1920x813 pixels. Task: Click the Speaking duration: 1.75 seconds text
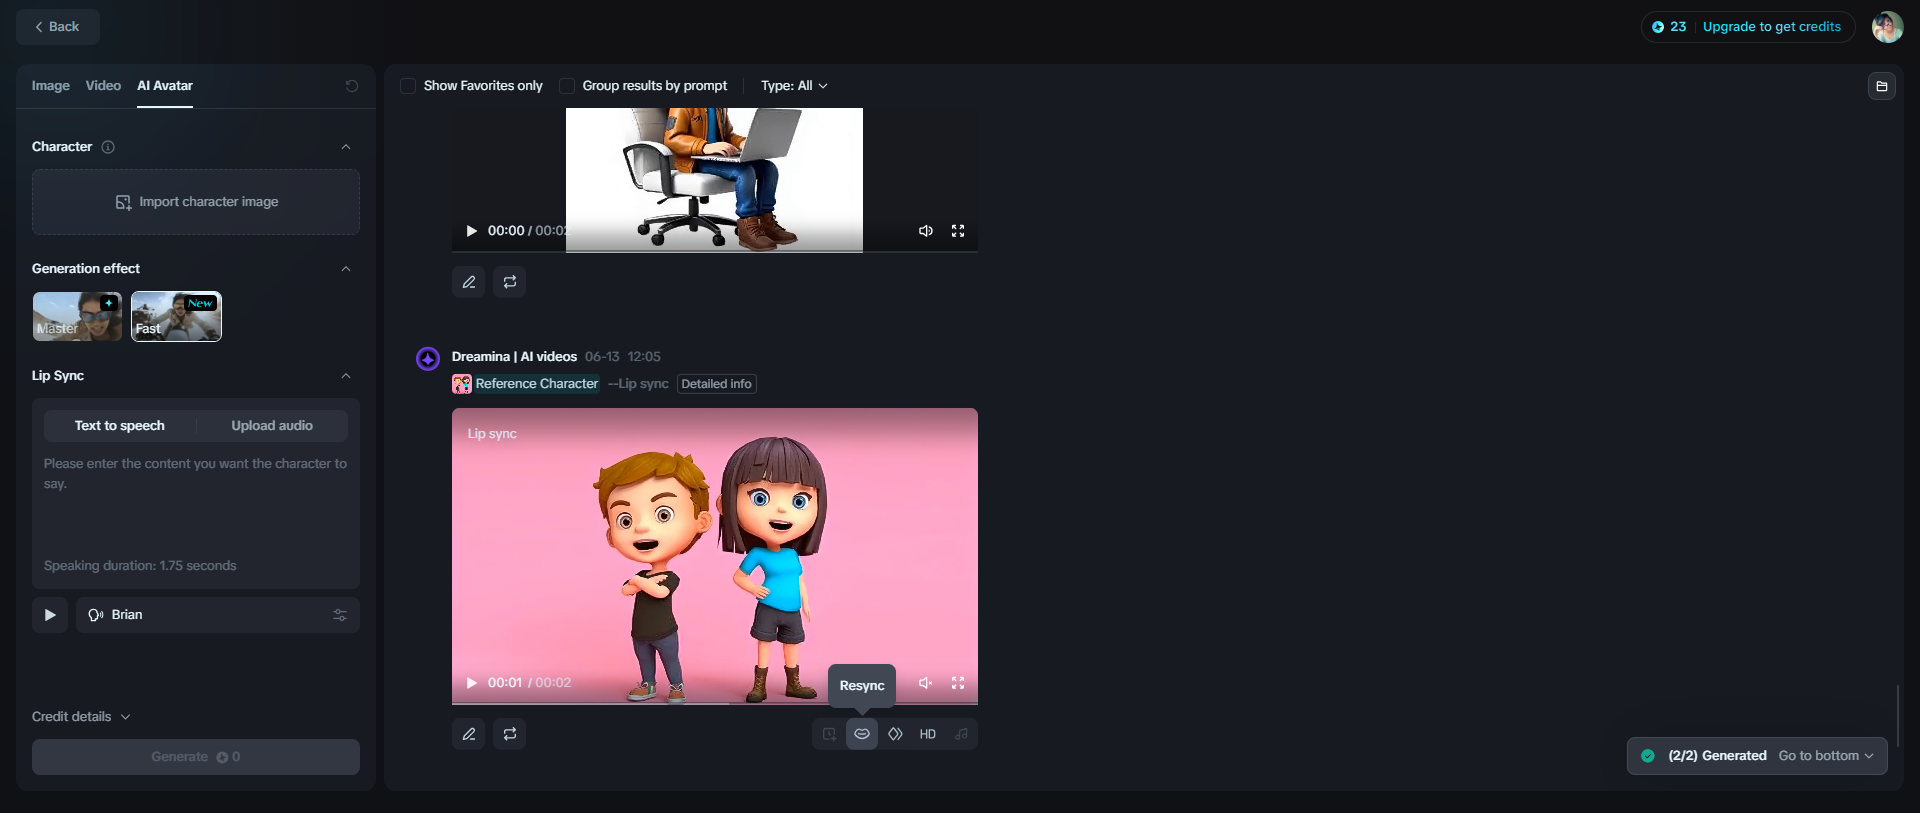(140, 566)
